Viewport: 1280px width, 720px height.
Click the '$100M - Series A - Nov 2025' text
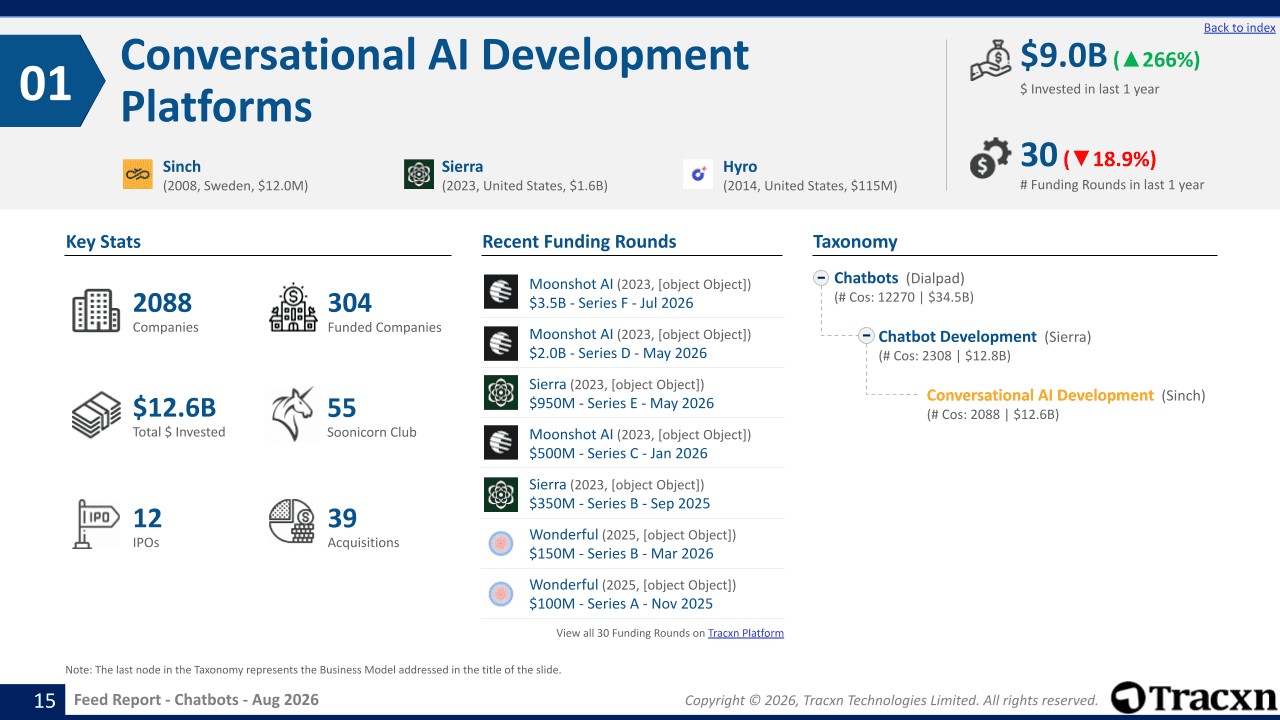coord(621,603)
